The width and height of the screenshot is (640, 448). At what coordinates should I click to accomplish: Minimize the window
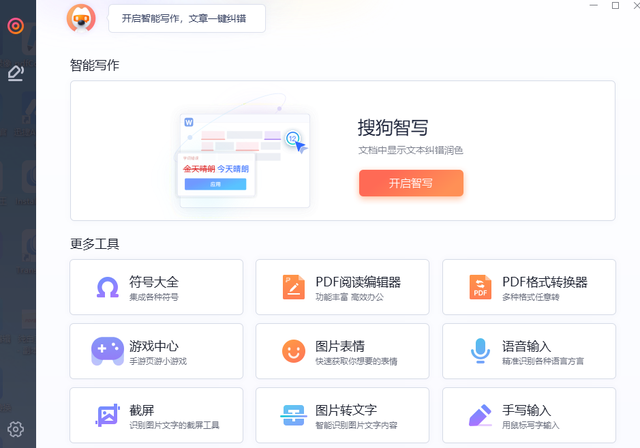(x=594, y=5)
